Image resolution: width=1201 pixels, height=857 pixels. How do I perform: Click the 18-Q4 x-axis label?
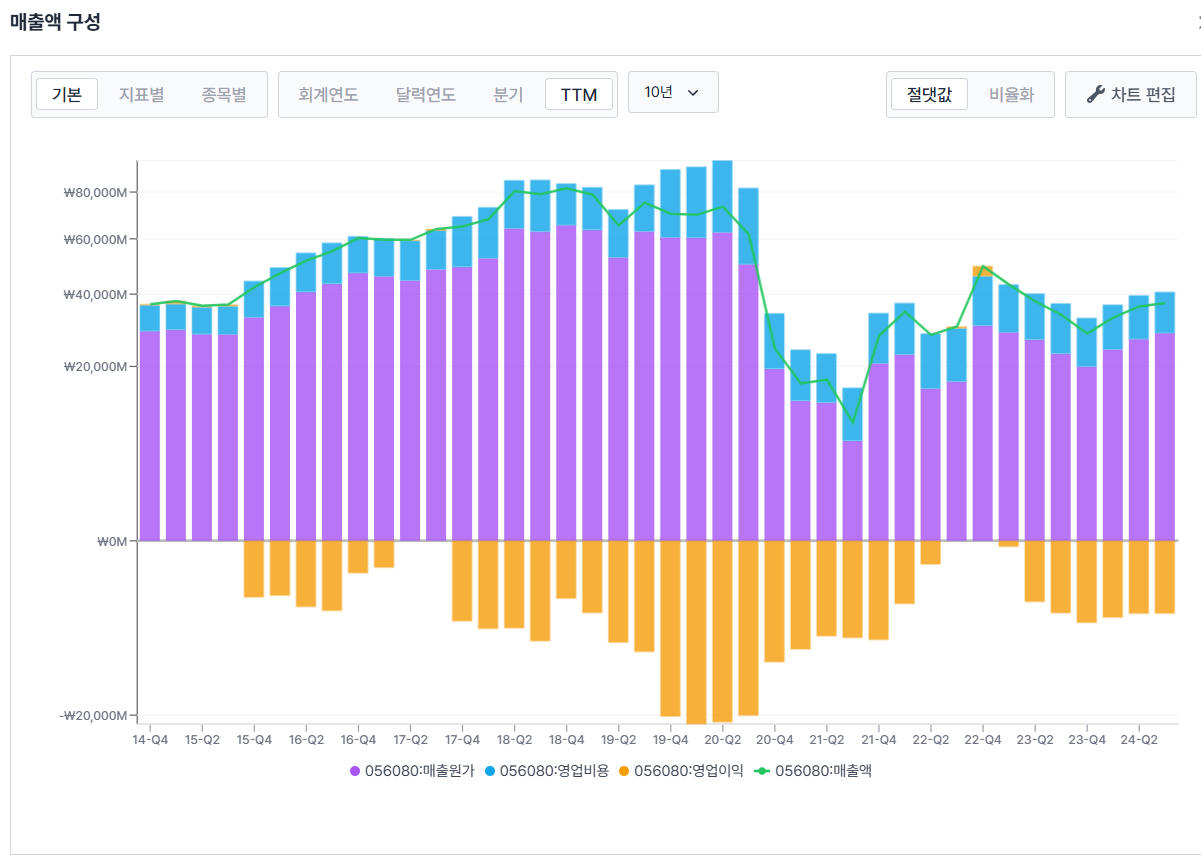[x=566, y=740]
